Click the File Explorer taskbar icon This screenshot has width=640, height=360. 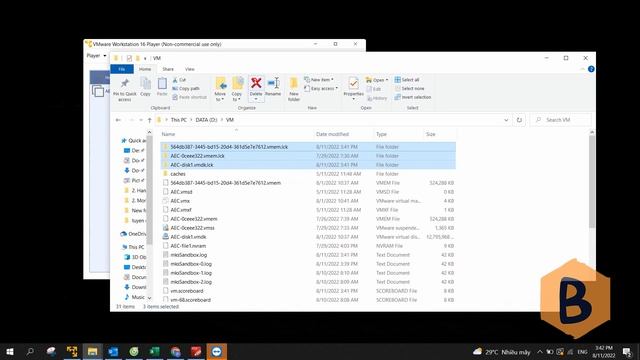pyautogui.click(x=93, y=351)
